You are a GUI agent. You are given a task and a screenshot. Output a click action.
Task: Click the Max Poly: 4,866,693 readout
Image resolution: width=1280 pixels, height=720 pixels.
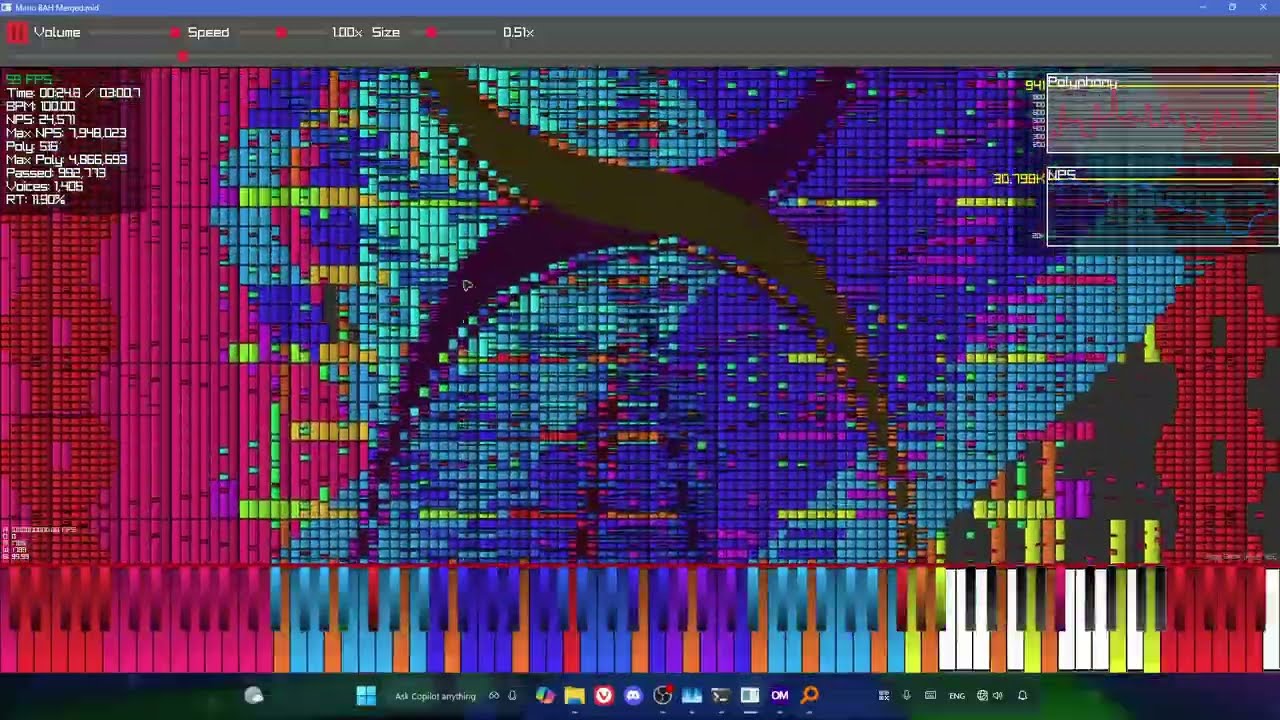point(66,160)
